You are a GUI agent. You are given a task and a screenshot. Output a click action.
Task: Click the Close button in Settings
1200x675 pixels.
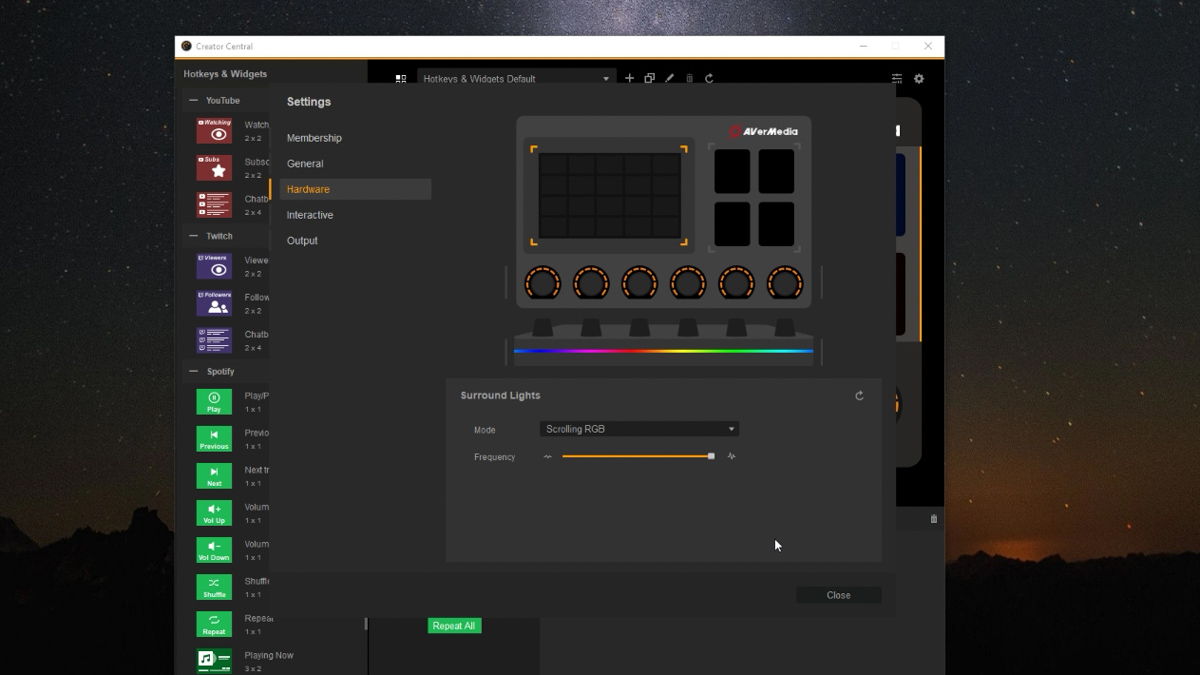pyautogui.click(x=838, y=595)
